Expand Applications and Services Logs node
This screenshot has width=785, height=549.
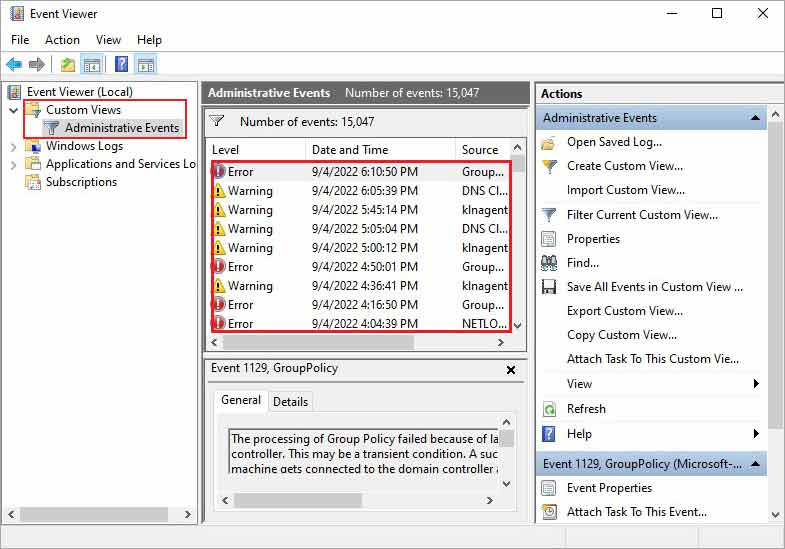click(14, 165)
